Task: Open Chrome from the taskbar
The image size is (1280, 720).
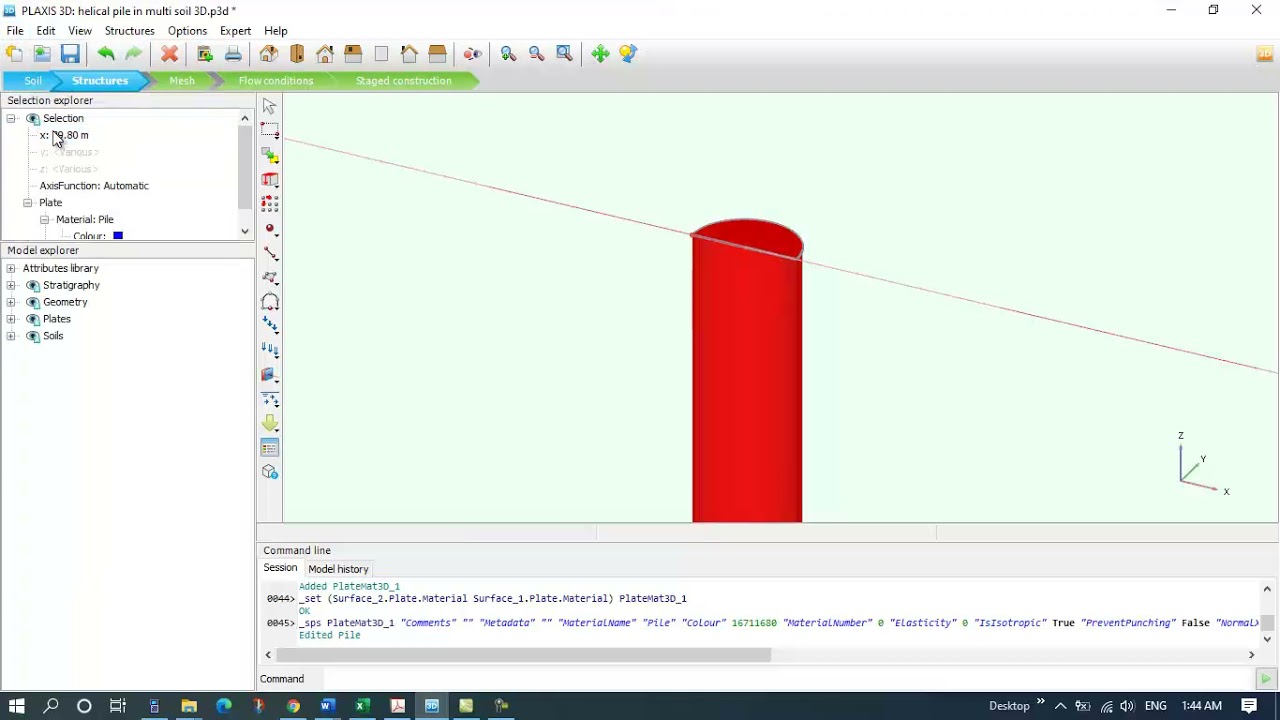Action: [x=292, y=706]
